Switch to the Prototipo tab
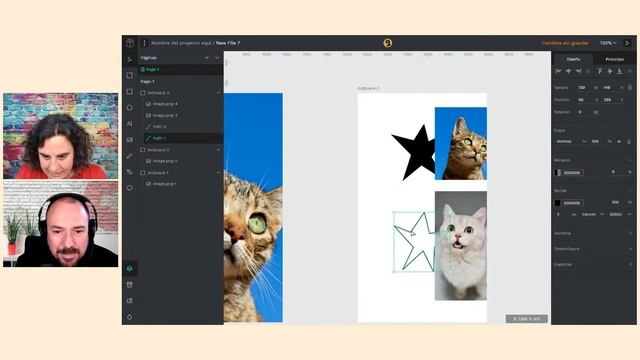Screen dimensions: 640x360 [x=615, y=59]
